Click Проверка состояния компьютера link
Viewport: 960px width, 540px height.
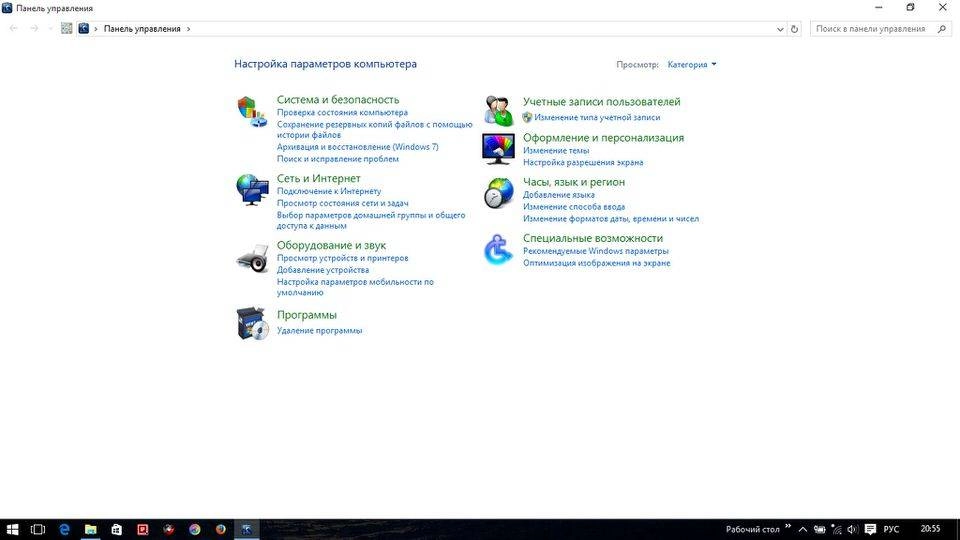342,113
